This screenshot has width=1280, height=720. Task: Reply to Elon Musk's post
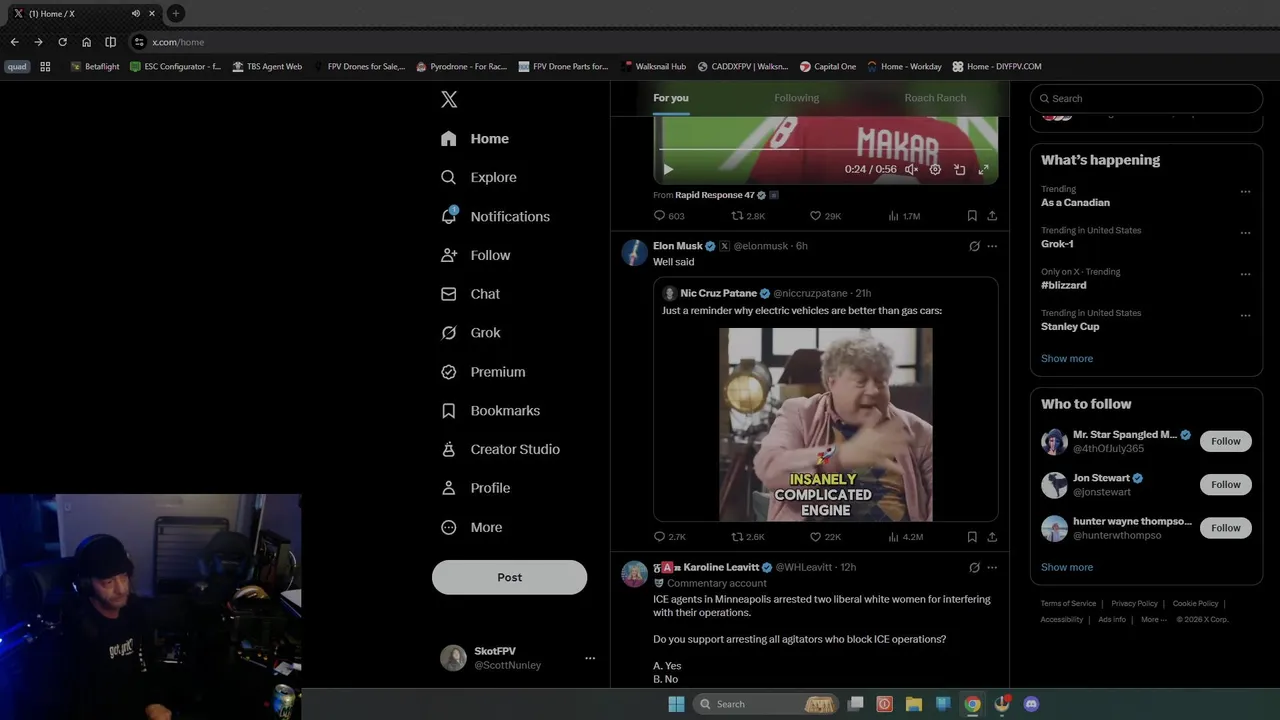click(x=669, y=537)
